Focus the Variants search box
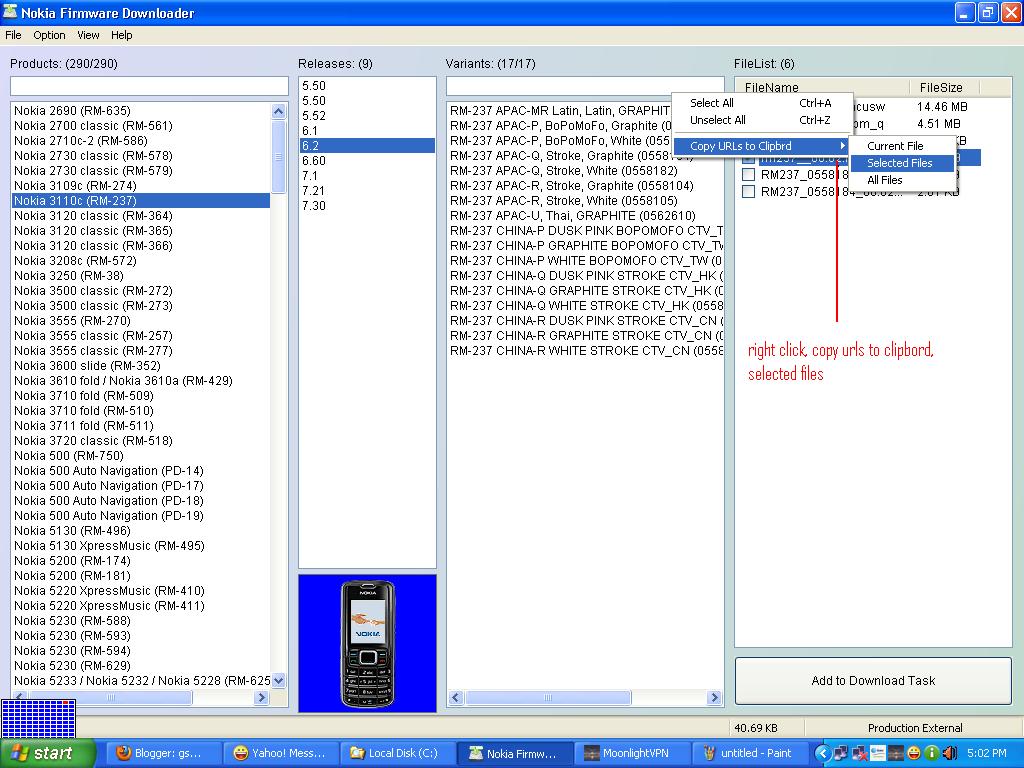The width and height of the screenshot is (1024, 768). (585, 86)
